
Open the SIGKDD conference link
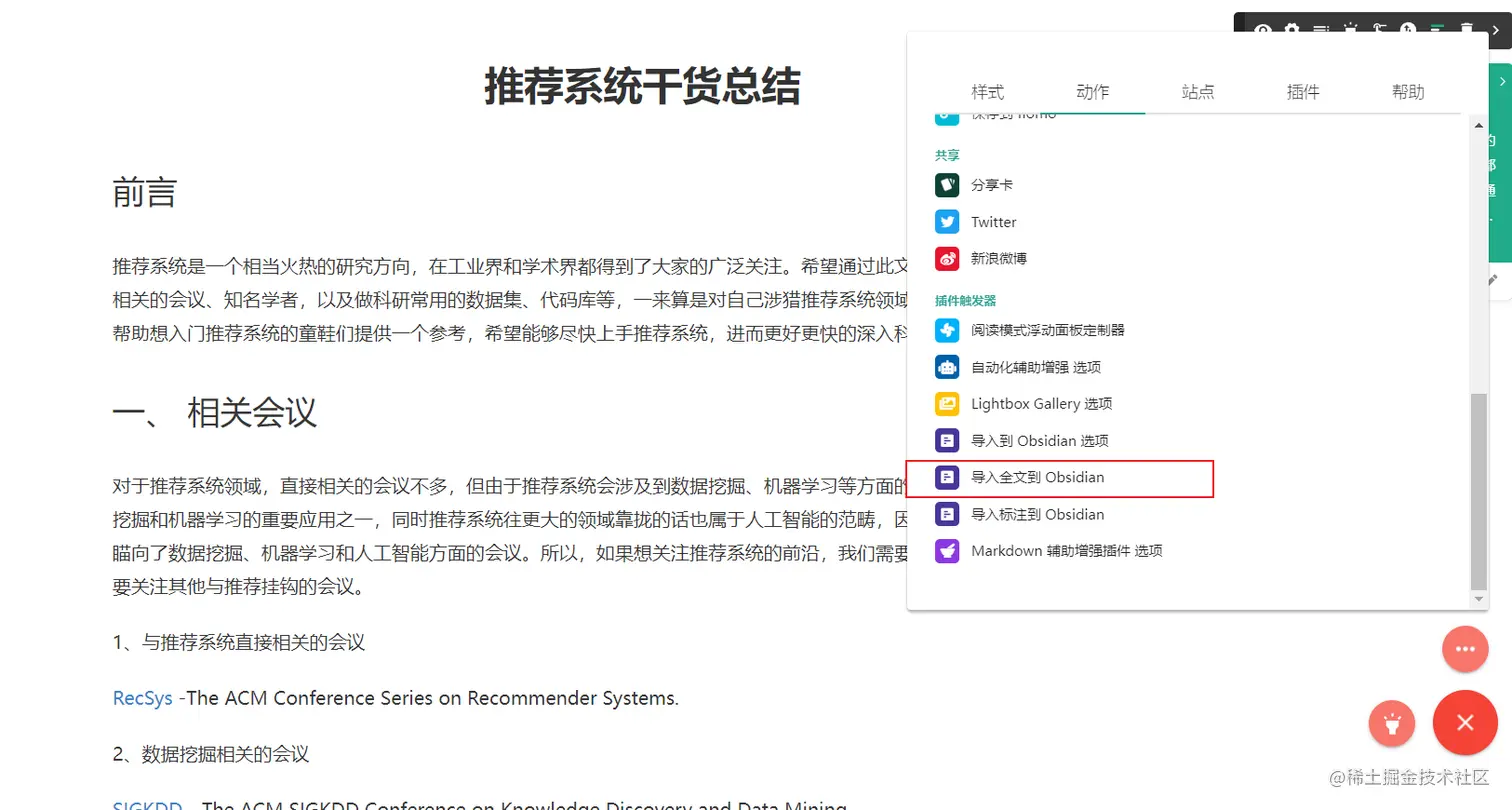pos(147,805)
